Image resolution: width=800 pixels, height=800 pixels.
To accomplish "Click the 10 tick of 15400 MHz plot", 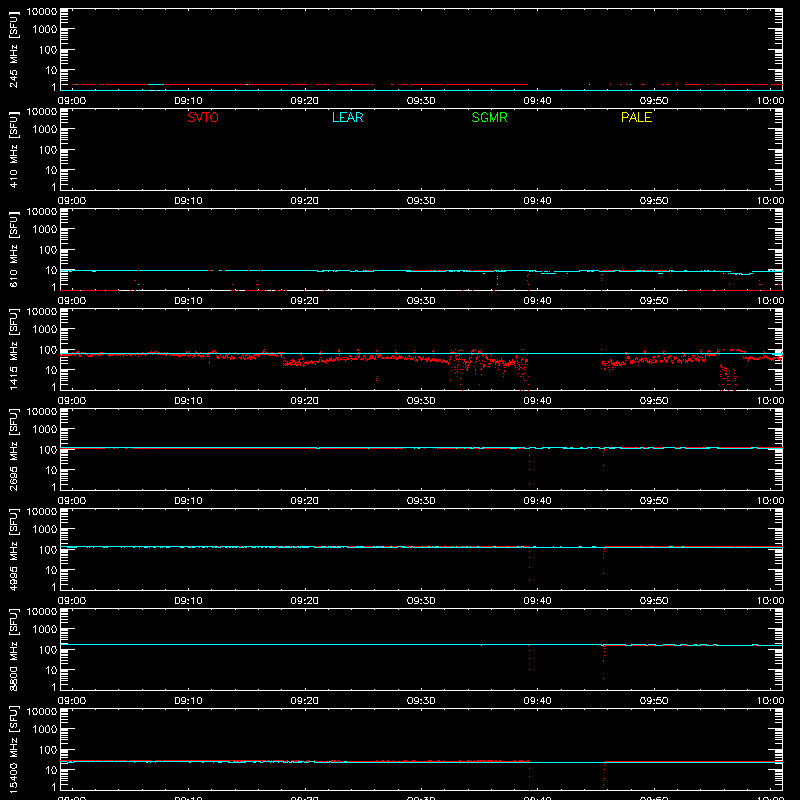I will [51, 770].
